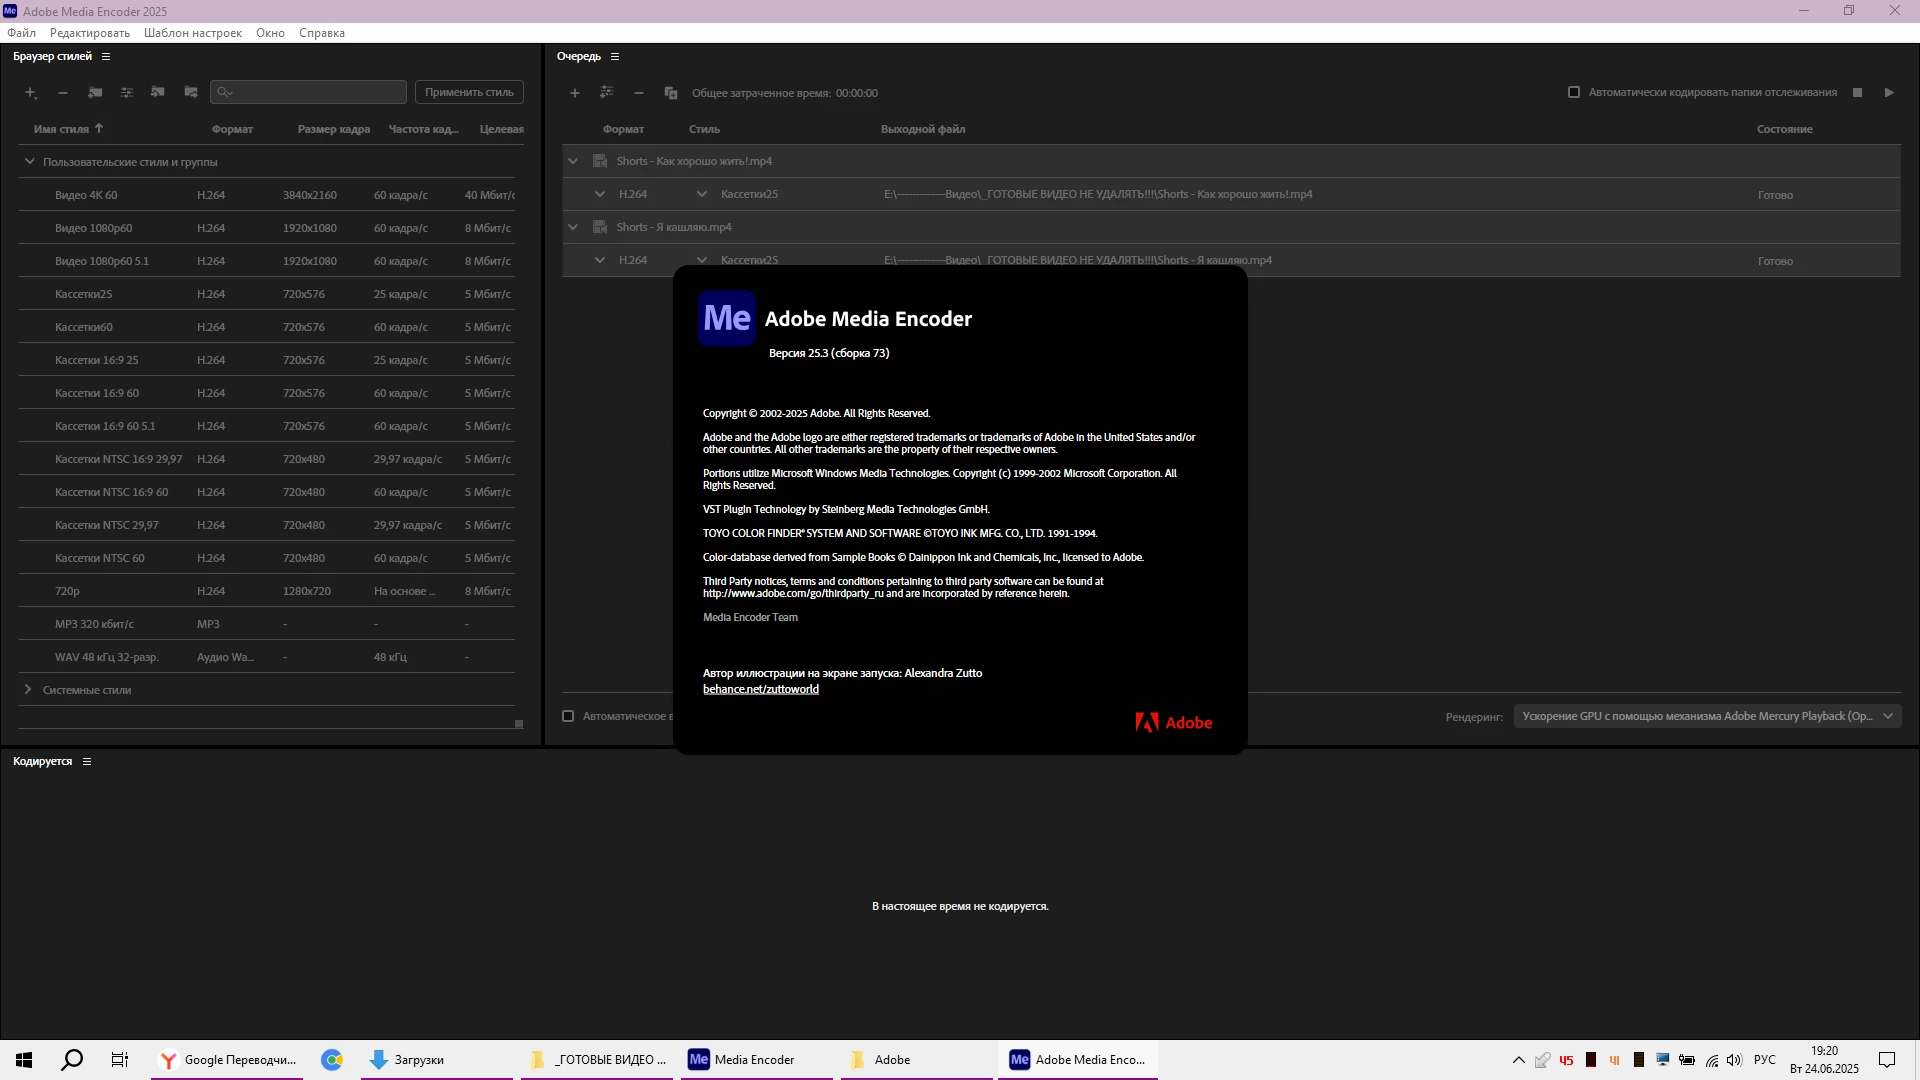Click create new preset plus icon
Viewport: 1920px width, 1080px height.
click(x=30, y=92)
